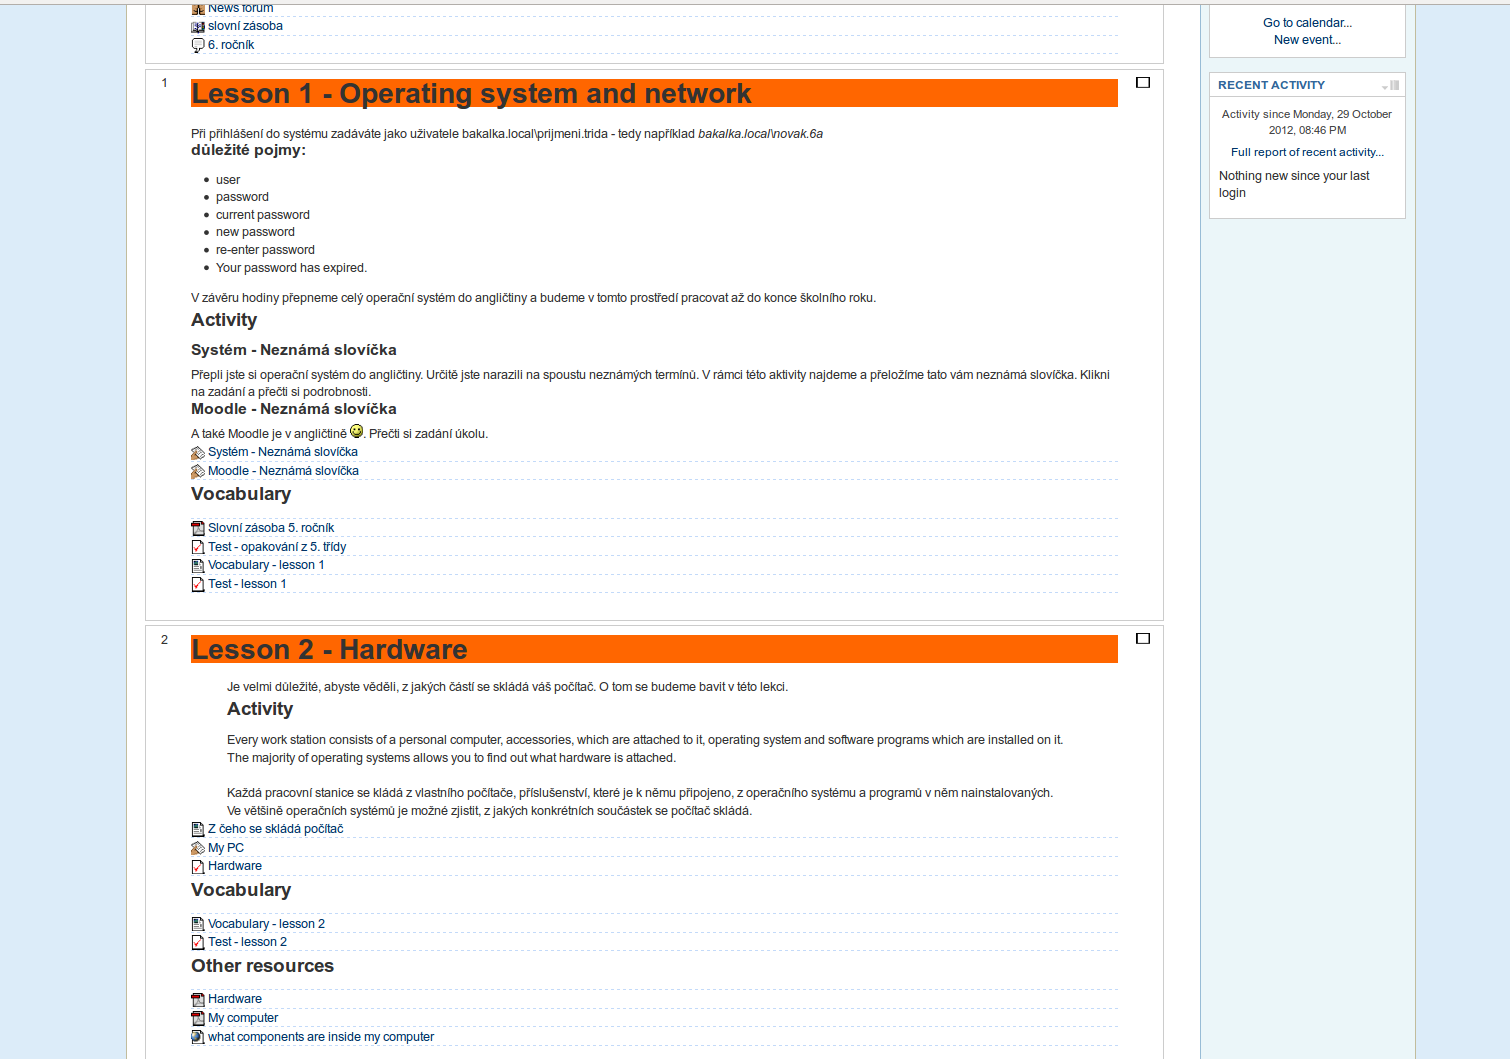This screenshot has height=1059, width=1510.
Task: Click the section number 2 label
Action: click(x=164, y=640)
